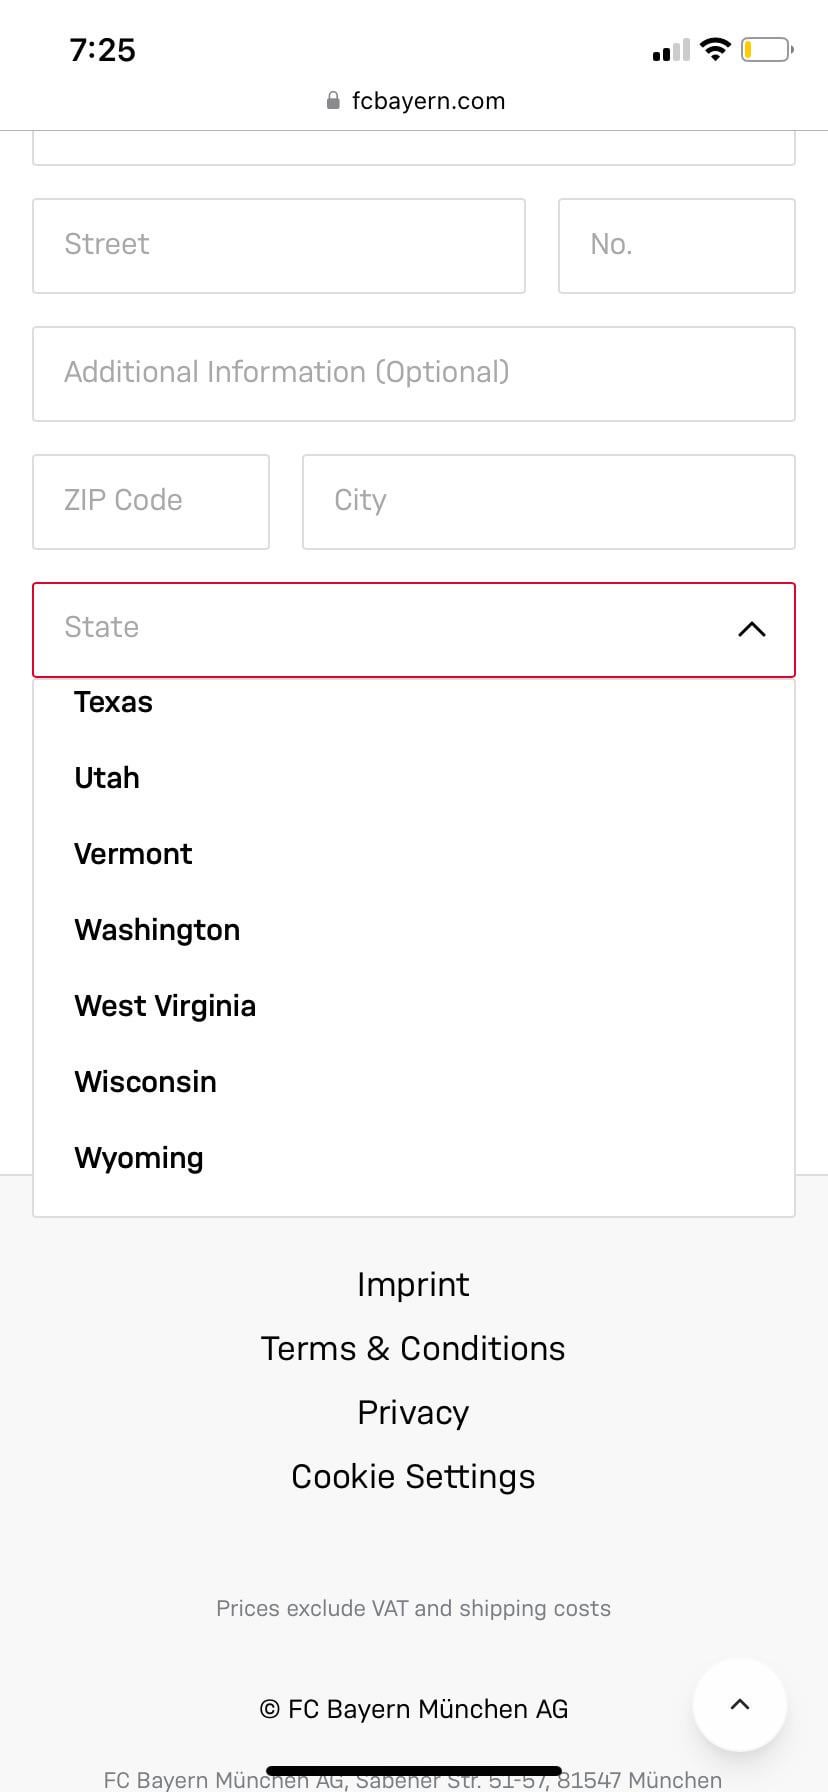Tap the lock icon in address bar

click(x=333, y=101)
